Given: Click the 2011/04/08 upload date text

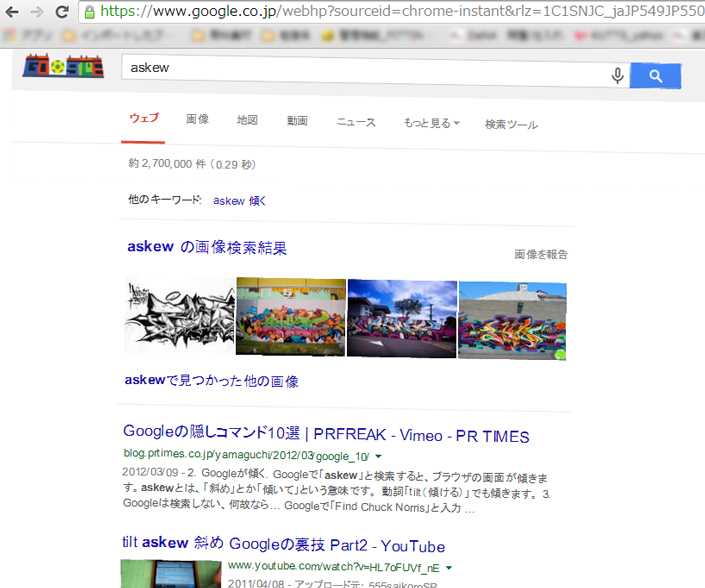Looking at the screenshot, I should (256, 583).
